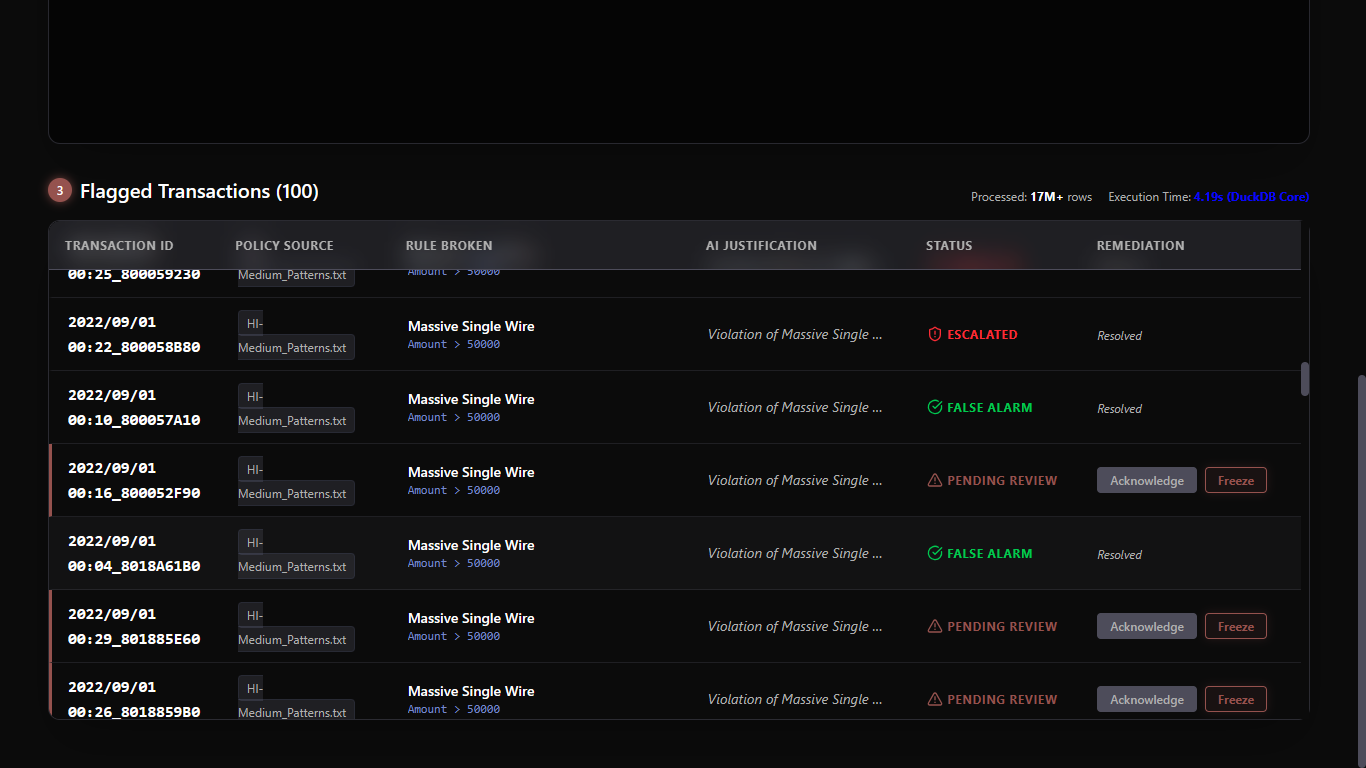This screenshot has width=1366, height=768.
Task: Click the AI Justification column header
Action: point(761,246)
